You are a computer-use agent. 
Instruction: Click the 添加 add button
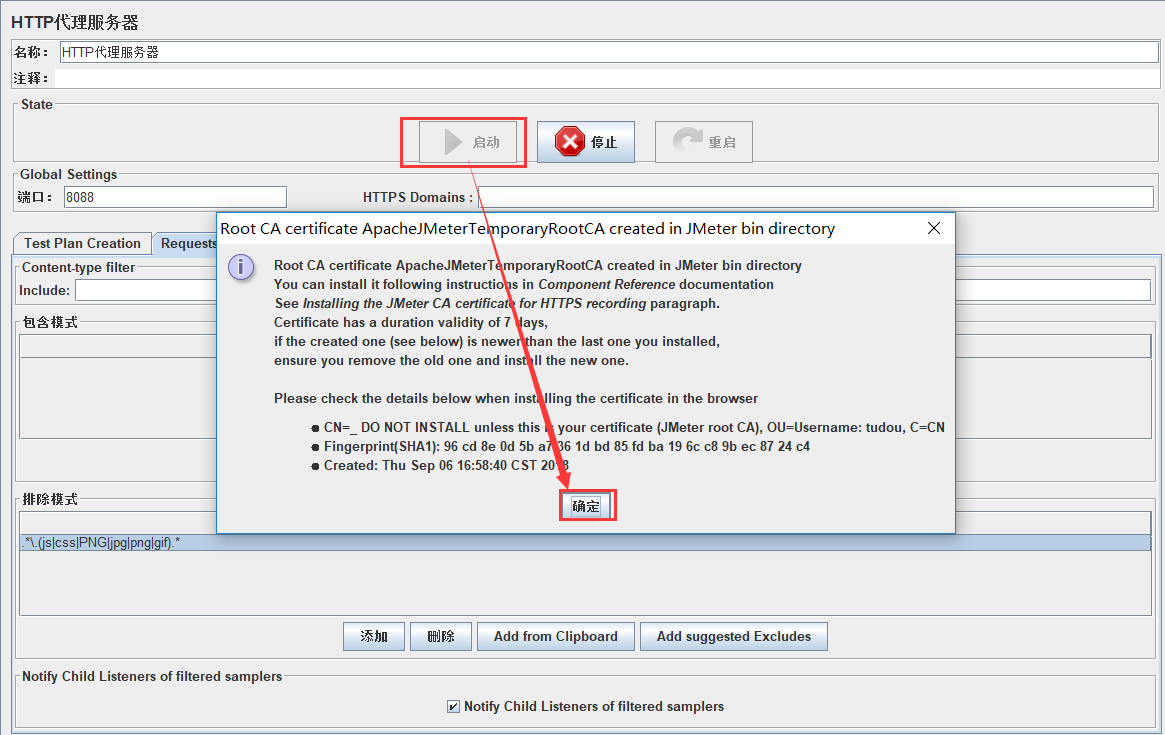pos(374,636)
